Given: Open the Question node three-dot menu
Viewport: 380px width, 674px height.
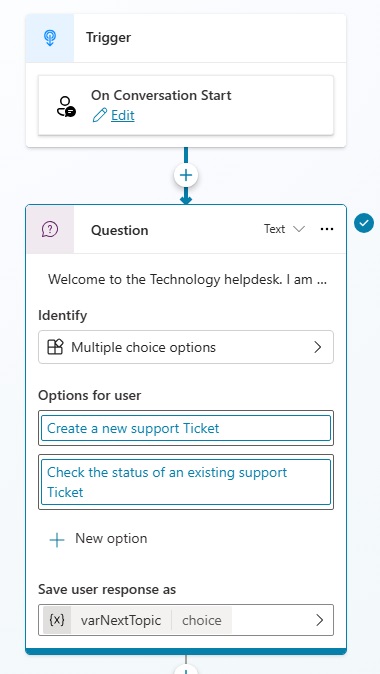Looking at the screenshot, I should 327,230.
